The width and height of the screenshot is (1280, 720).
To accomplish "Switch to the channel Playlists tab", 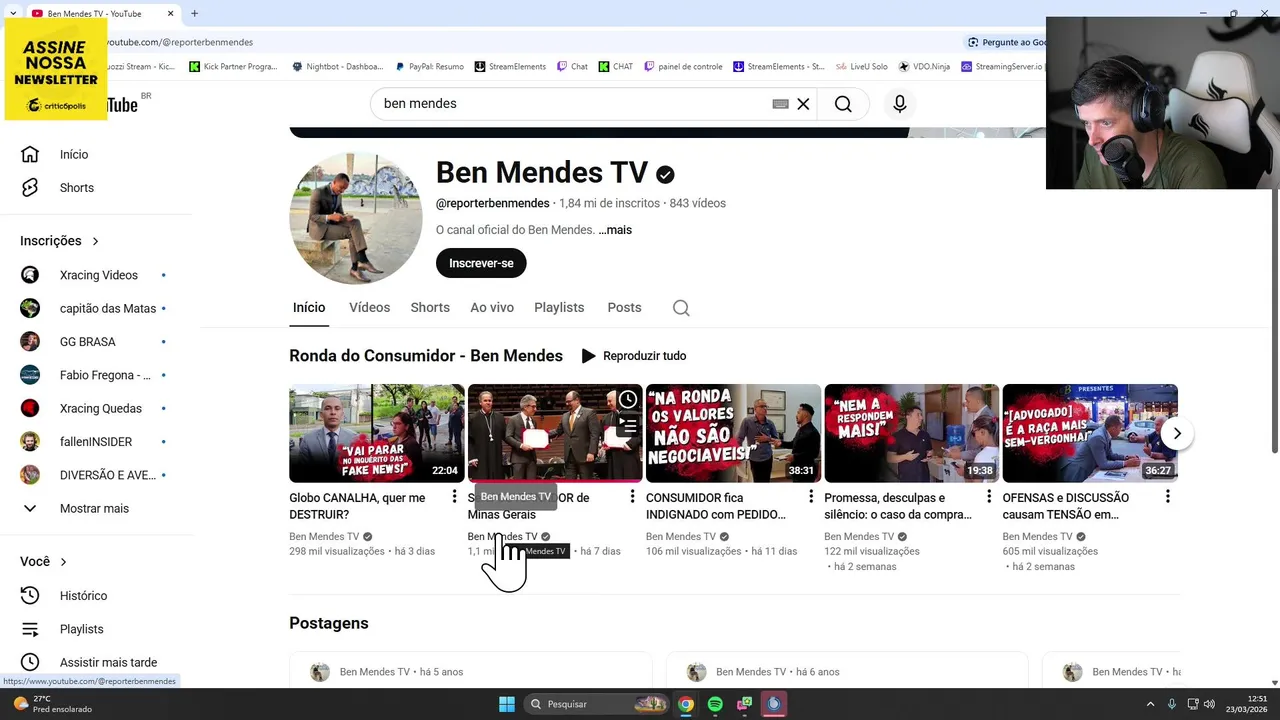I will click(559, 308).
